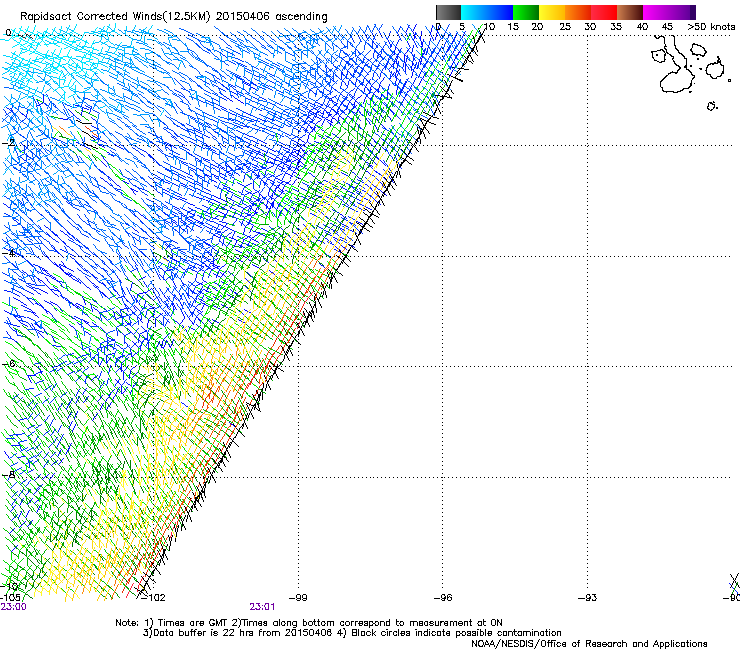Click the legend label '20'
The width and height of the screenshot is (740, 650).
[x=537, y=27]
